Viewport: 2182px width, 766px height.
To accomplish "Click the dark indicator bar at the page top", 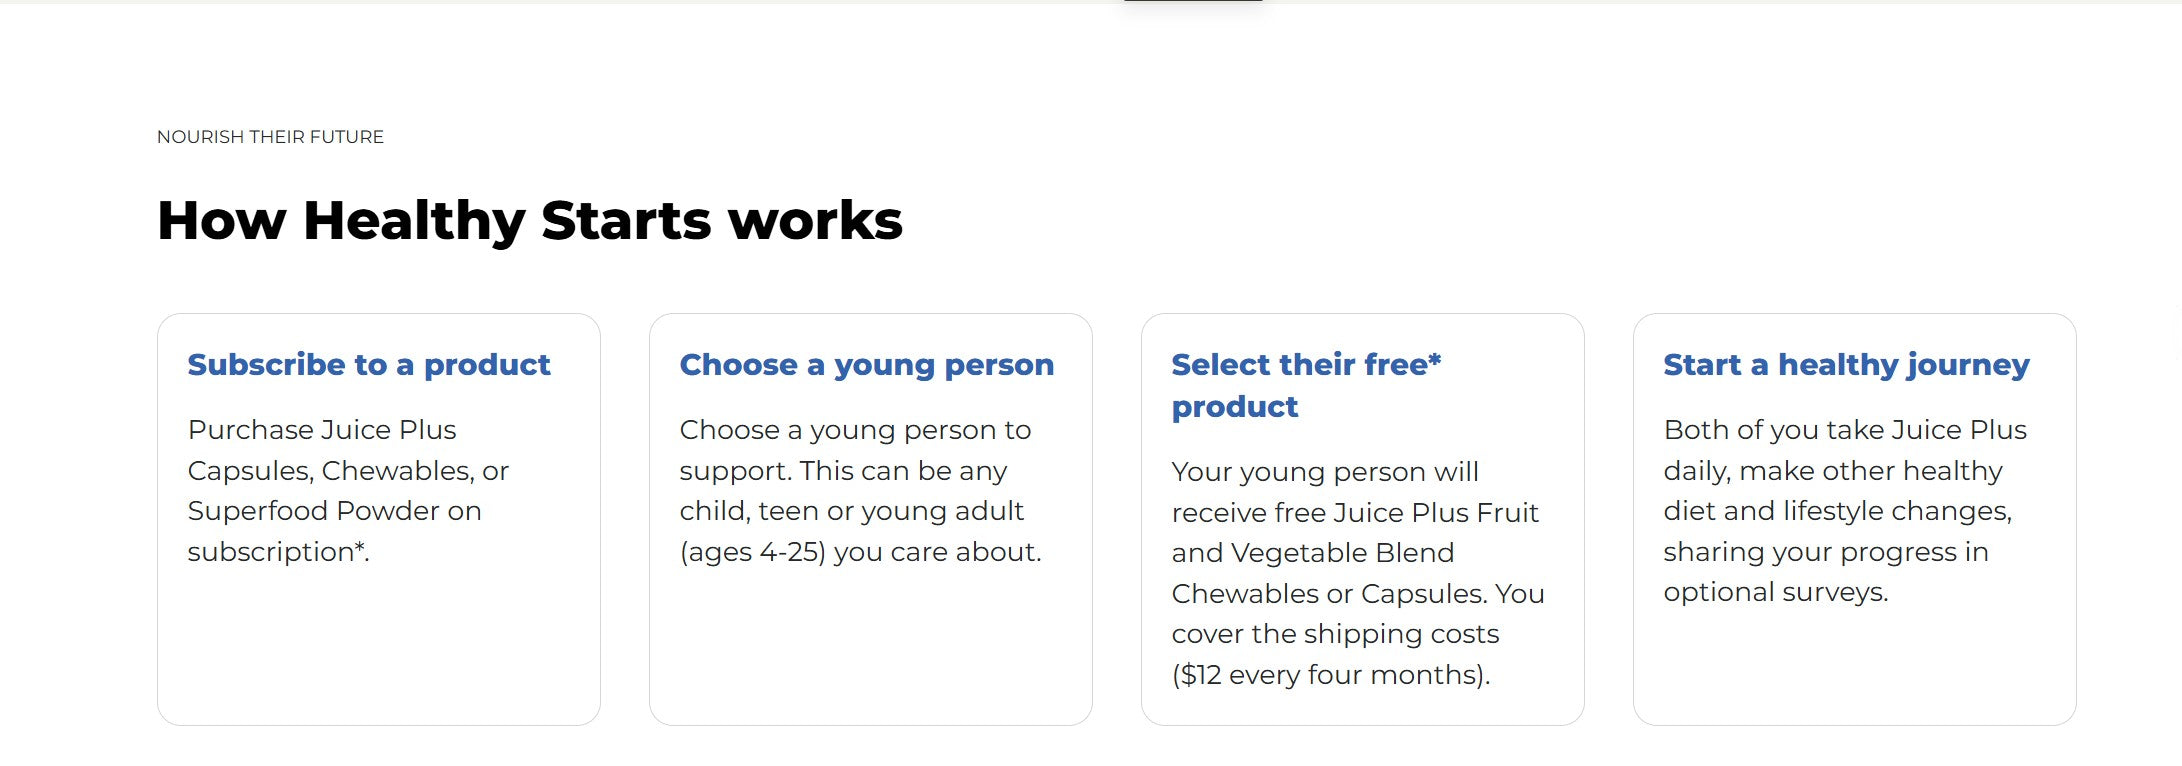I will (x=1192, y=2).
